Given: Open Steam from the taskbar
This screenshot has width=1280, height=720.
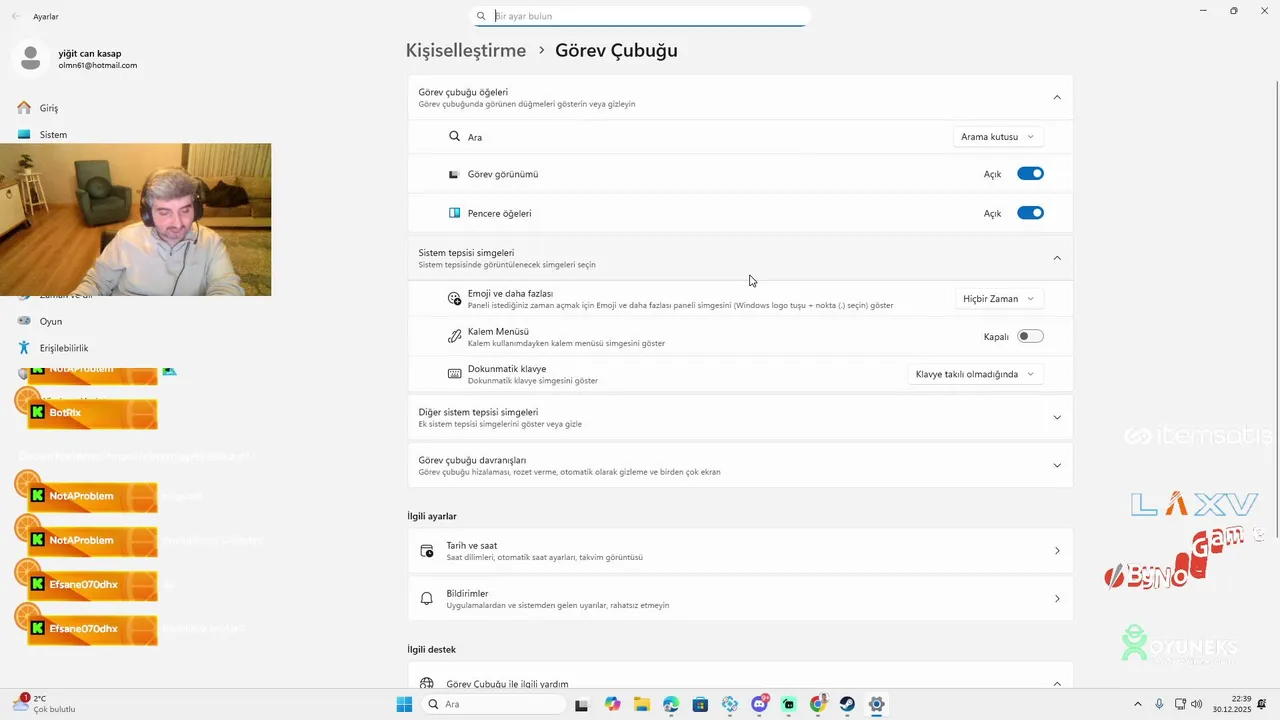Looking at the screenshot, I should coord(847,704).
